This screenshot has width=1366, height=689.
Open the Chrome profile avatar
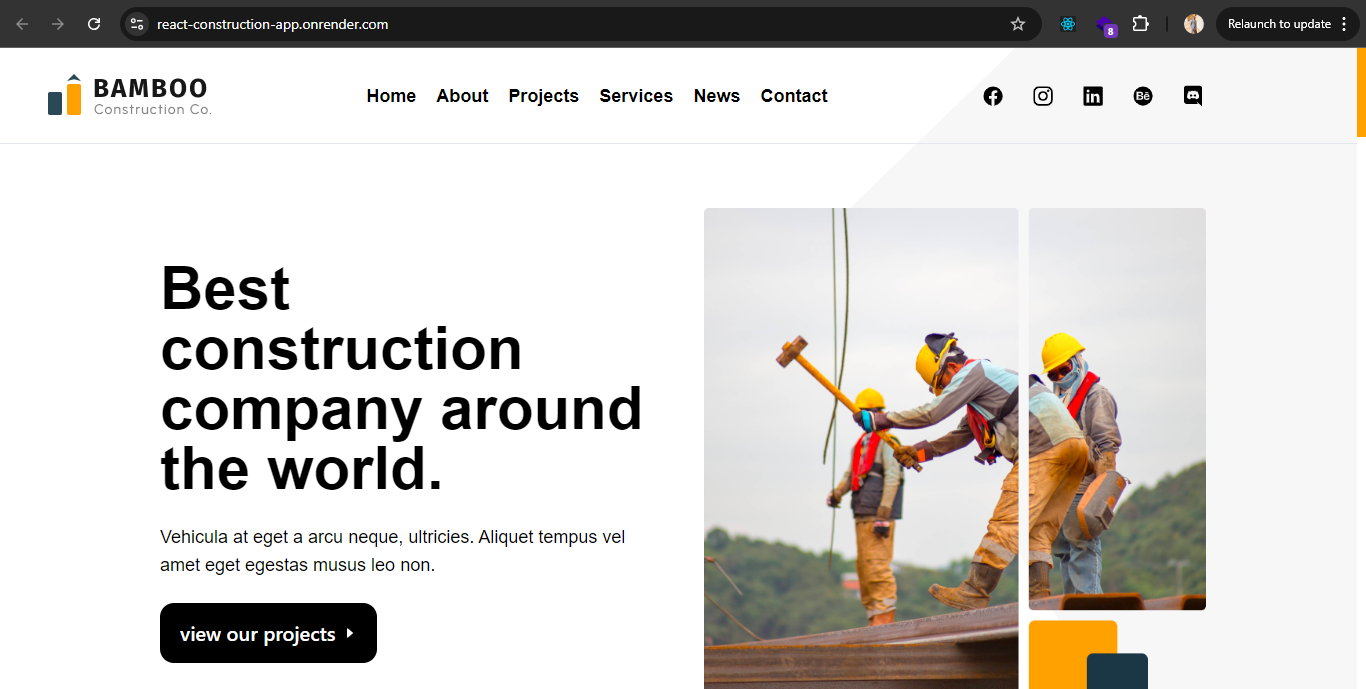(1194, 24)
